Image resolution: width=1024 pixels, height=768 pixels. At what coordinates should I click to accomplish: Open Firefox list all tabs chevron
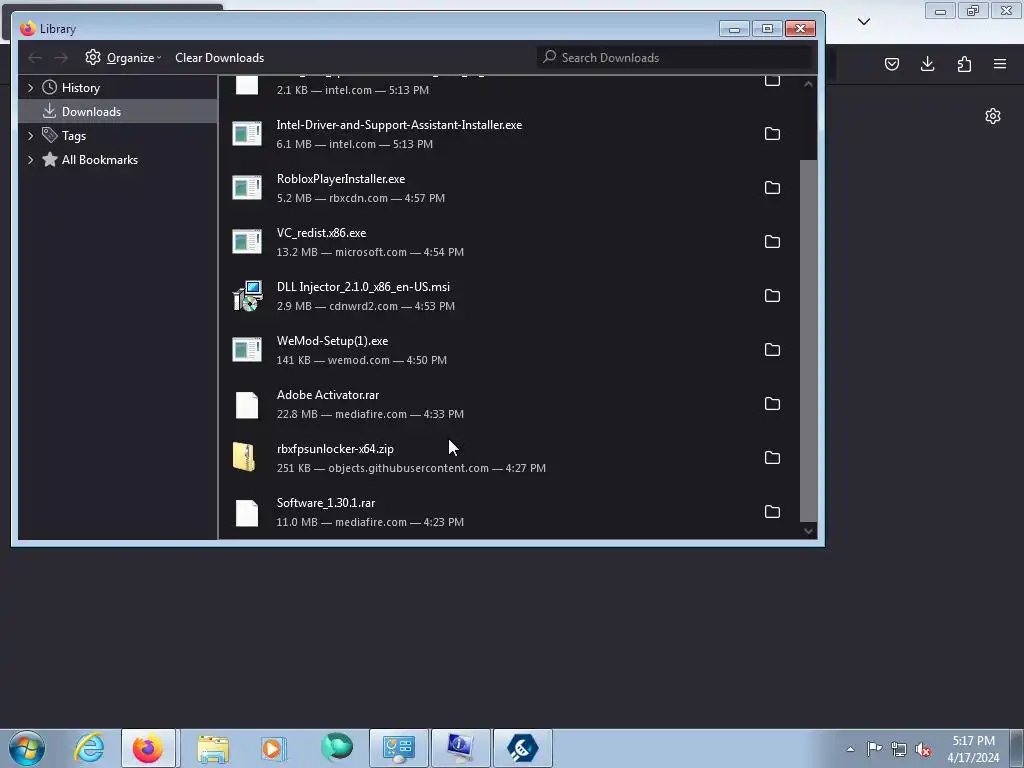[x=864, y=22]
